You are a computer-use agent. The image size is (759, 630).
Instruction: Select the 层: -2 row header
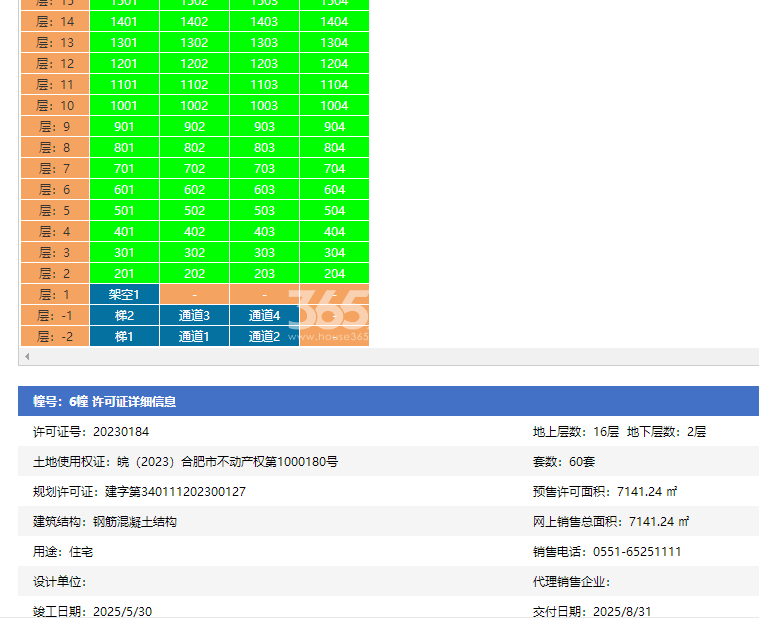pyautogui.click(x=55, y=336)
